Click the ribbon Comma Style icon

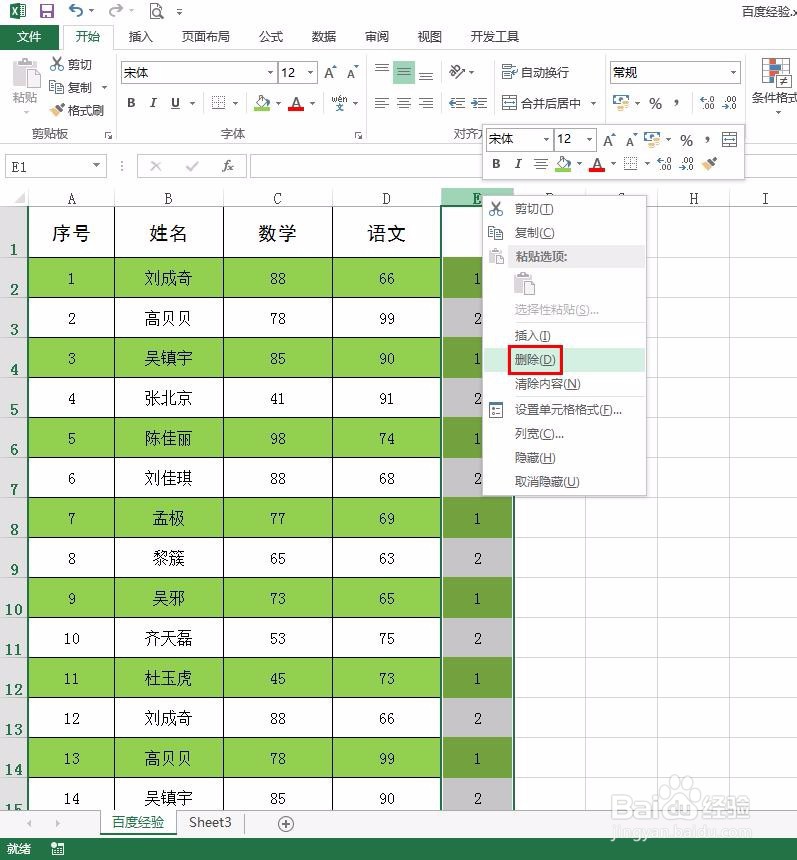[x=676, y=103]
